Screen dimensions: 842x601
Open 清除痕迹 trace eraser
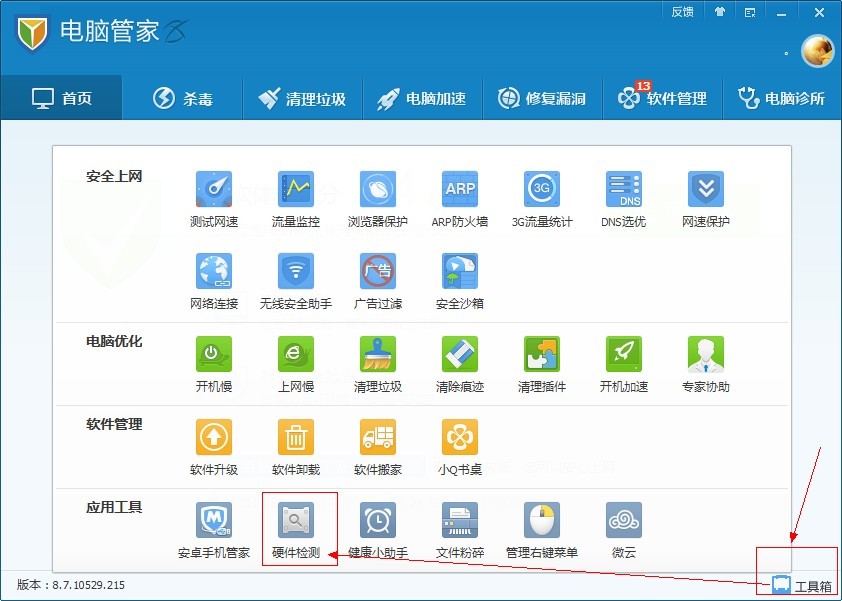tap(460, 365)
